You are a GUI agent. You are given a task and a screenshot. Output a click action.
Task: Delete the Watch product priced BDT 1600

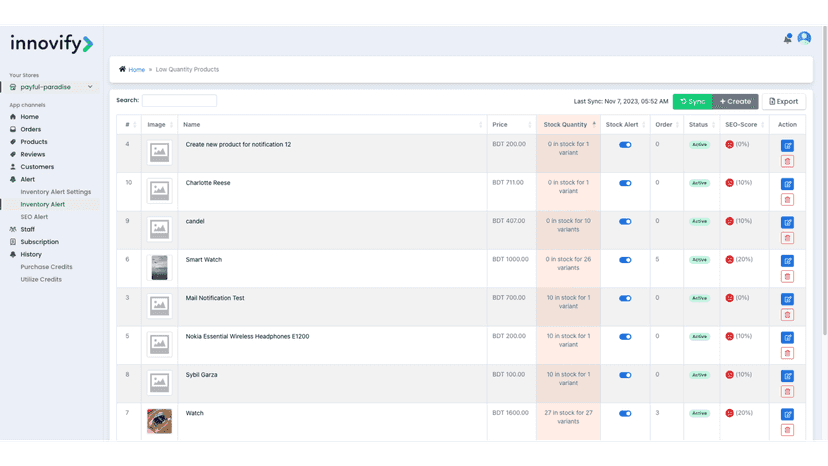(x=787, y=431)
